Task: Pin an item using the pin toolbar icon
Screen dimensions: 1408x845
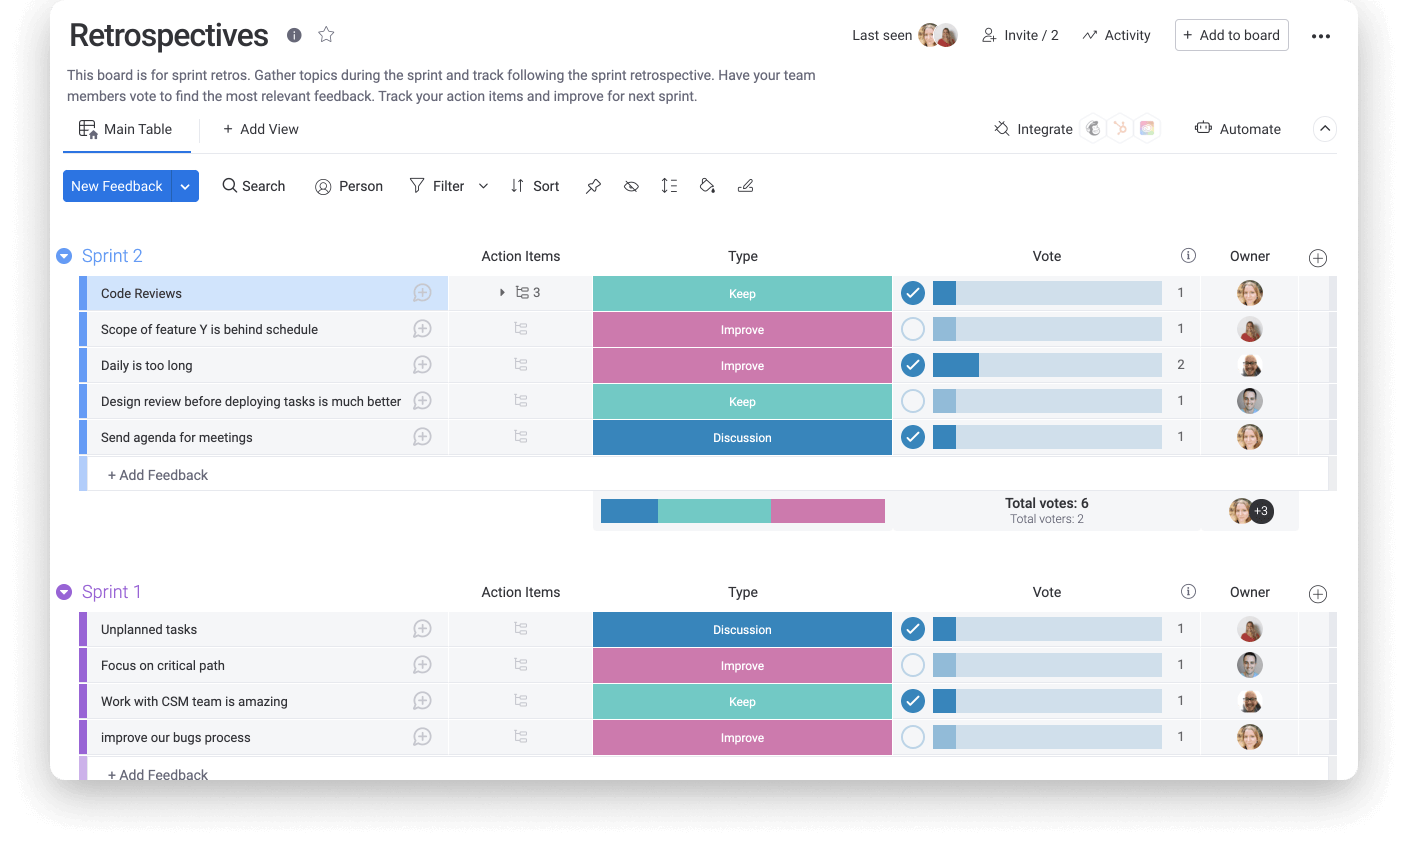Action: pyautogui.click(x=593, y=186)
